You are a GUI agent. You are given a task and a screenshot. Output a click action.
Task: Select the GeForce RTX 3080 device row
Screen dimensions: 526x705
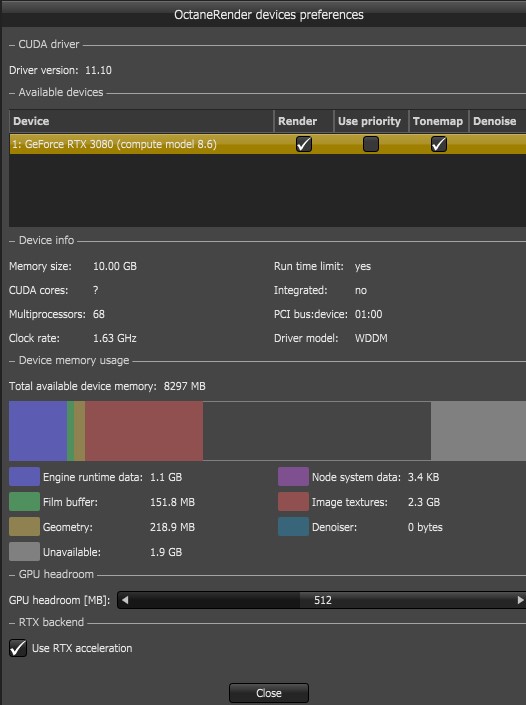click(x=267, y=144)
